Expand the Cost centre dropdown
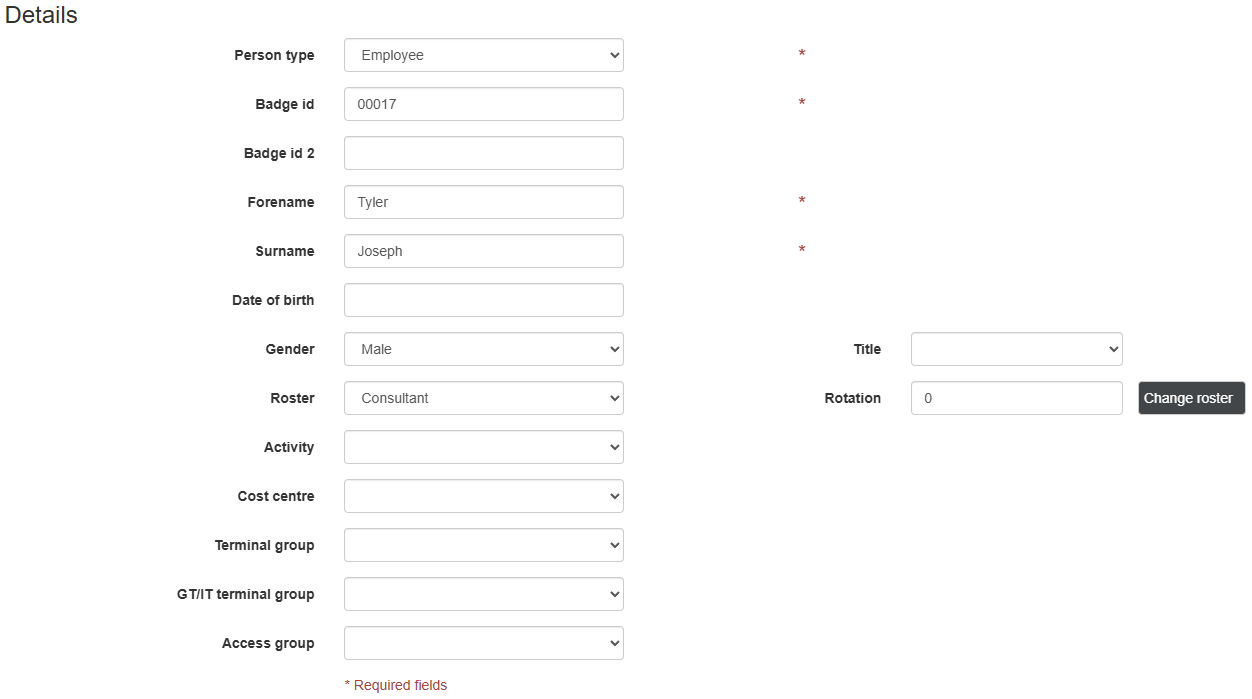The width and height of the screenshot is (1252, 699). click(483, 496)
